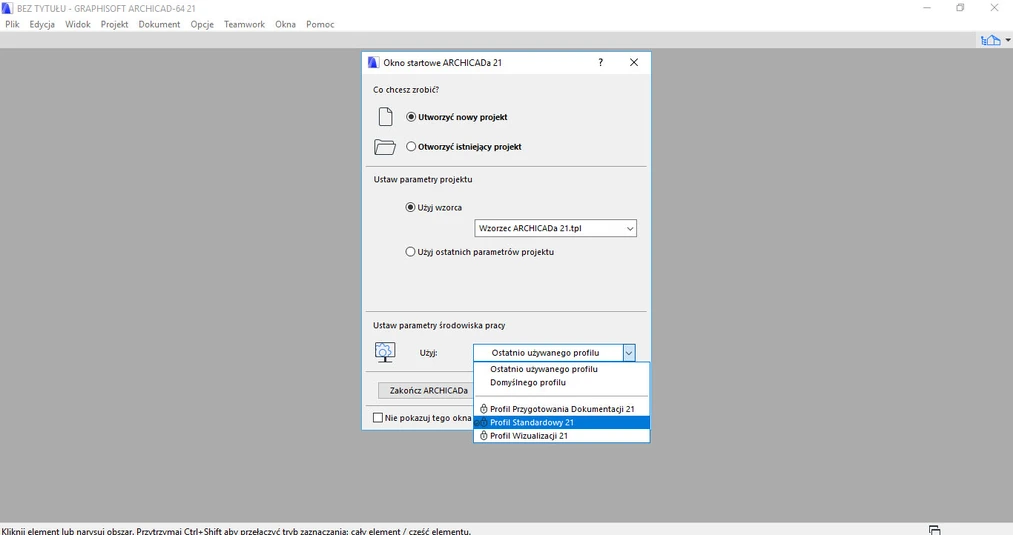1013x535 pixels.
Task: Open the Edycja menu
Action: [x=42, y=25]
